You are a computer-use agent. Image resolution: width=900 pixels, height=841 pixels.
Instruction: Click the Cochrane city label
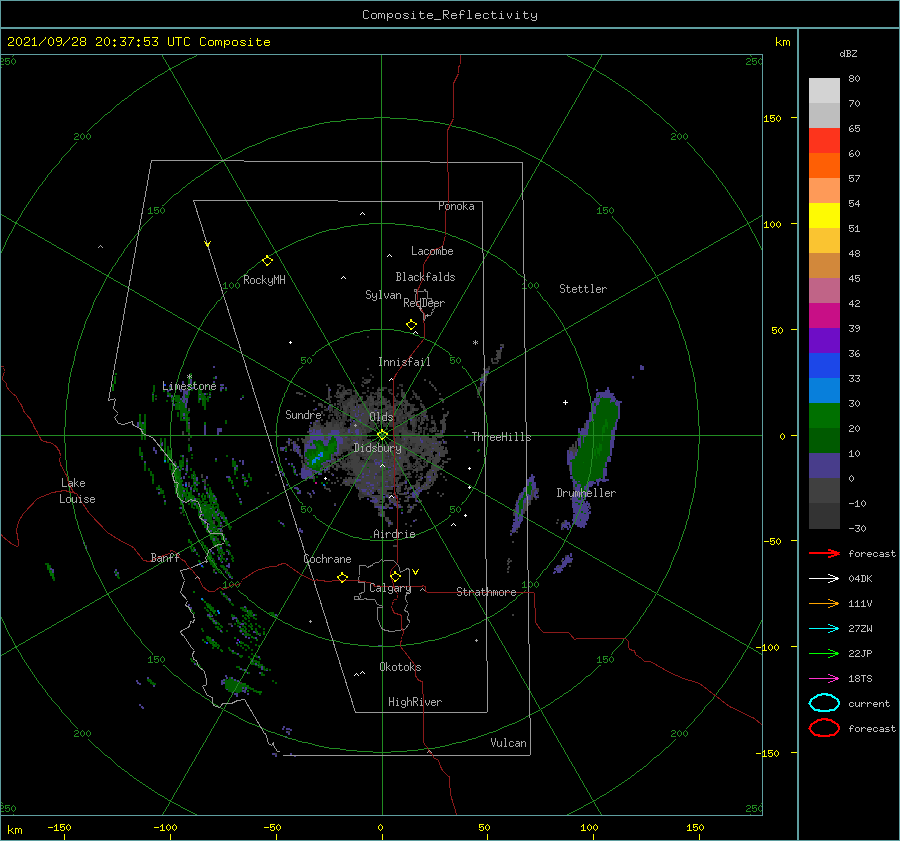point(327,559)
